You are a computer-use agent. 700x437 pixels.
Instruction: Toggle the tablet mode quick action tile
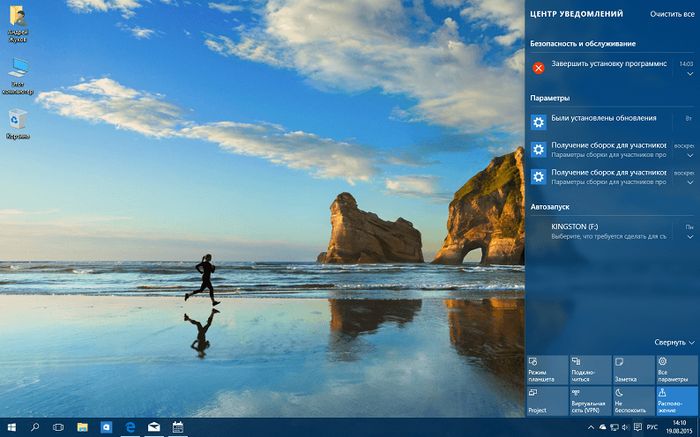(546, 369)
